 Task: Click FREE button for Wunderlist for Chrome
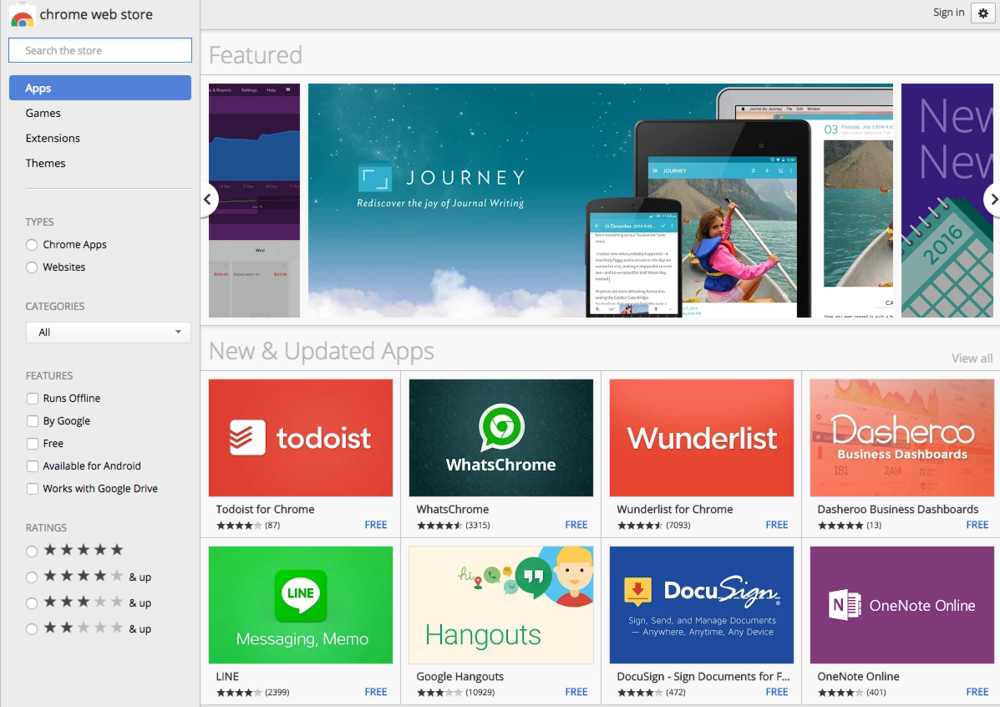pyautogui.click(x=777, y=525)
